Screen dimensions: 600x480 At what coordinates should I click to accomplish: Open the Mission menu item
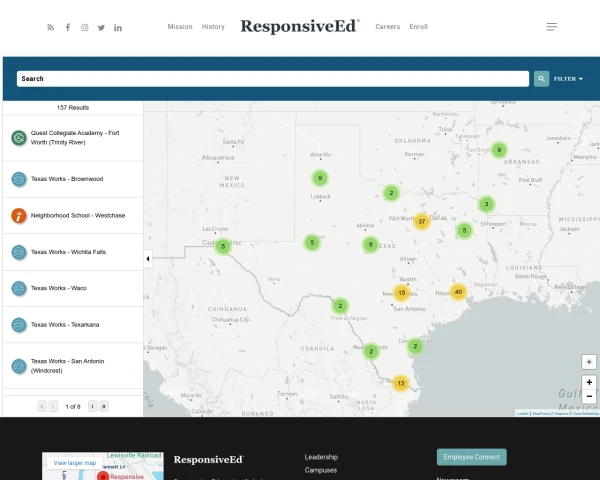click(180, 27)
